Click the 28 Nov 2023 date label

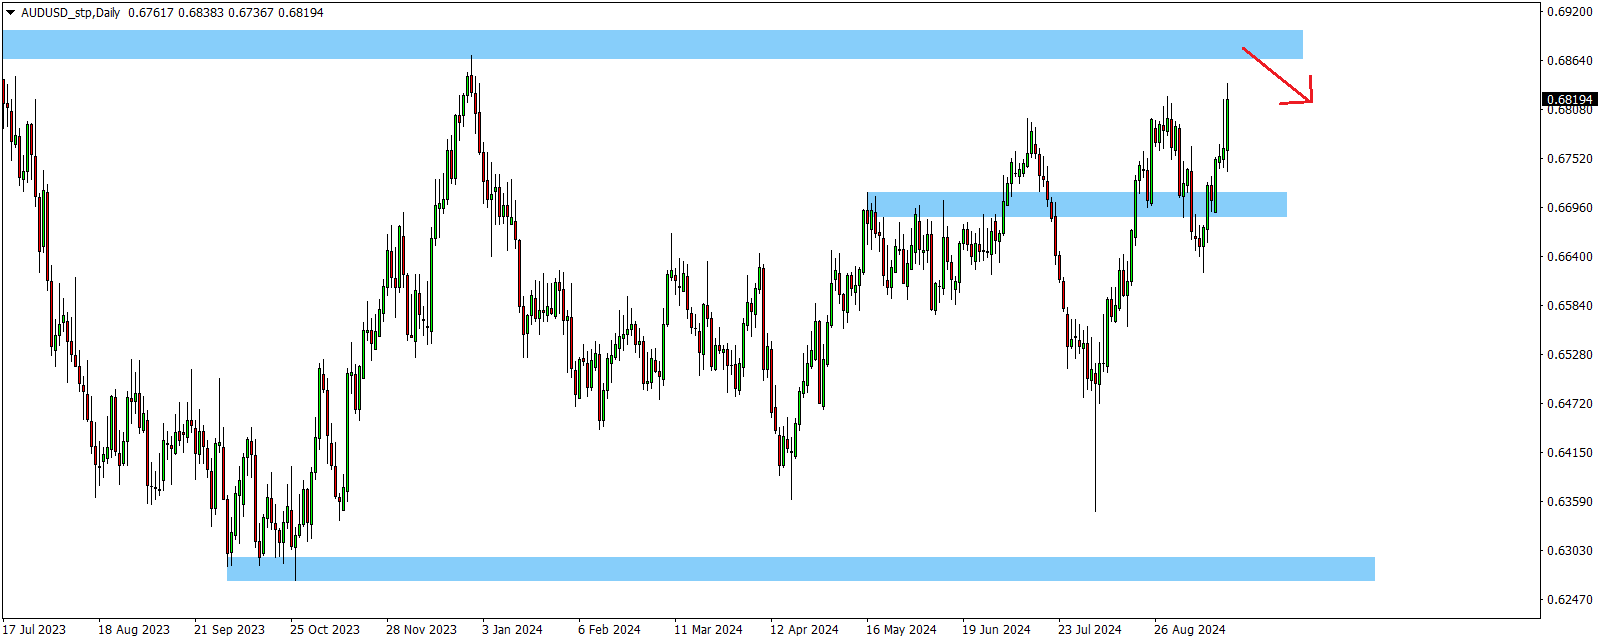421,630
